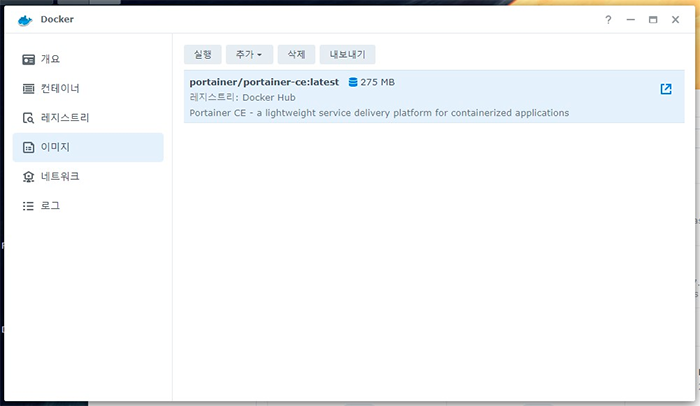Open the 네트워크 section
This screenshot has width=700, height=406.
(88, 176)
